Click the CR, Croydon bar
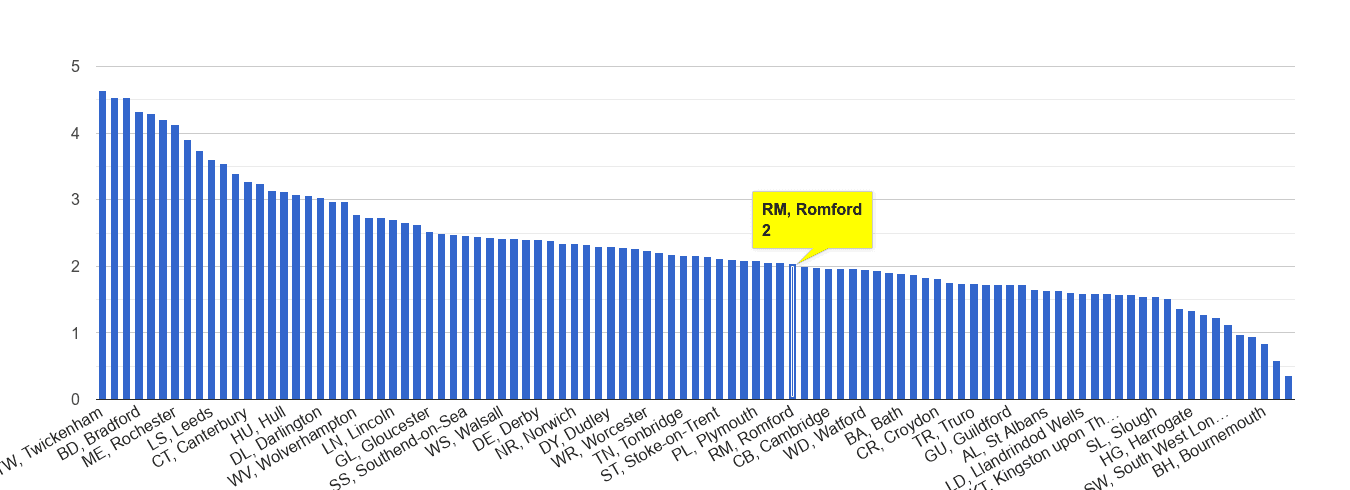 coord(937,339)
